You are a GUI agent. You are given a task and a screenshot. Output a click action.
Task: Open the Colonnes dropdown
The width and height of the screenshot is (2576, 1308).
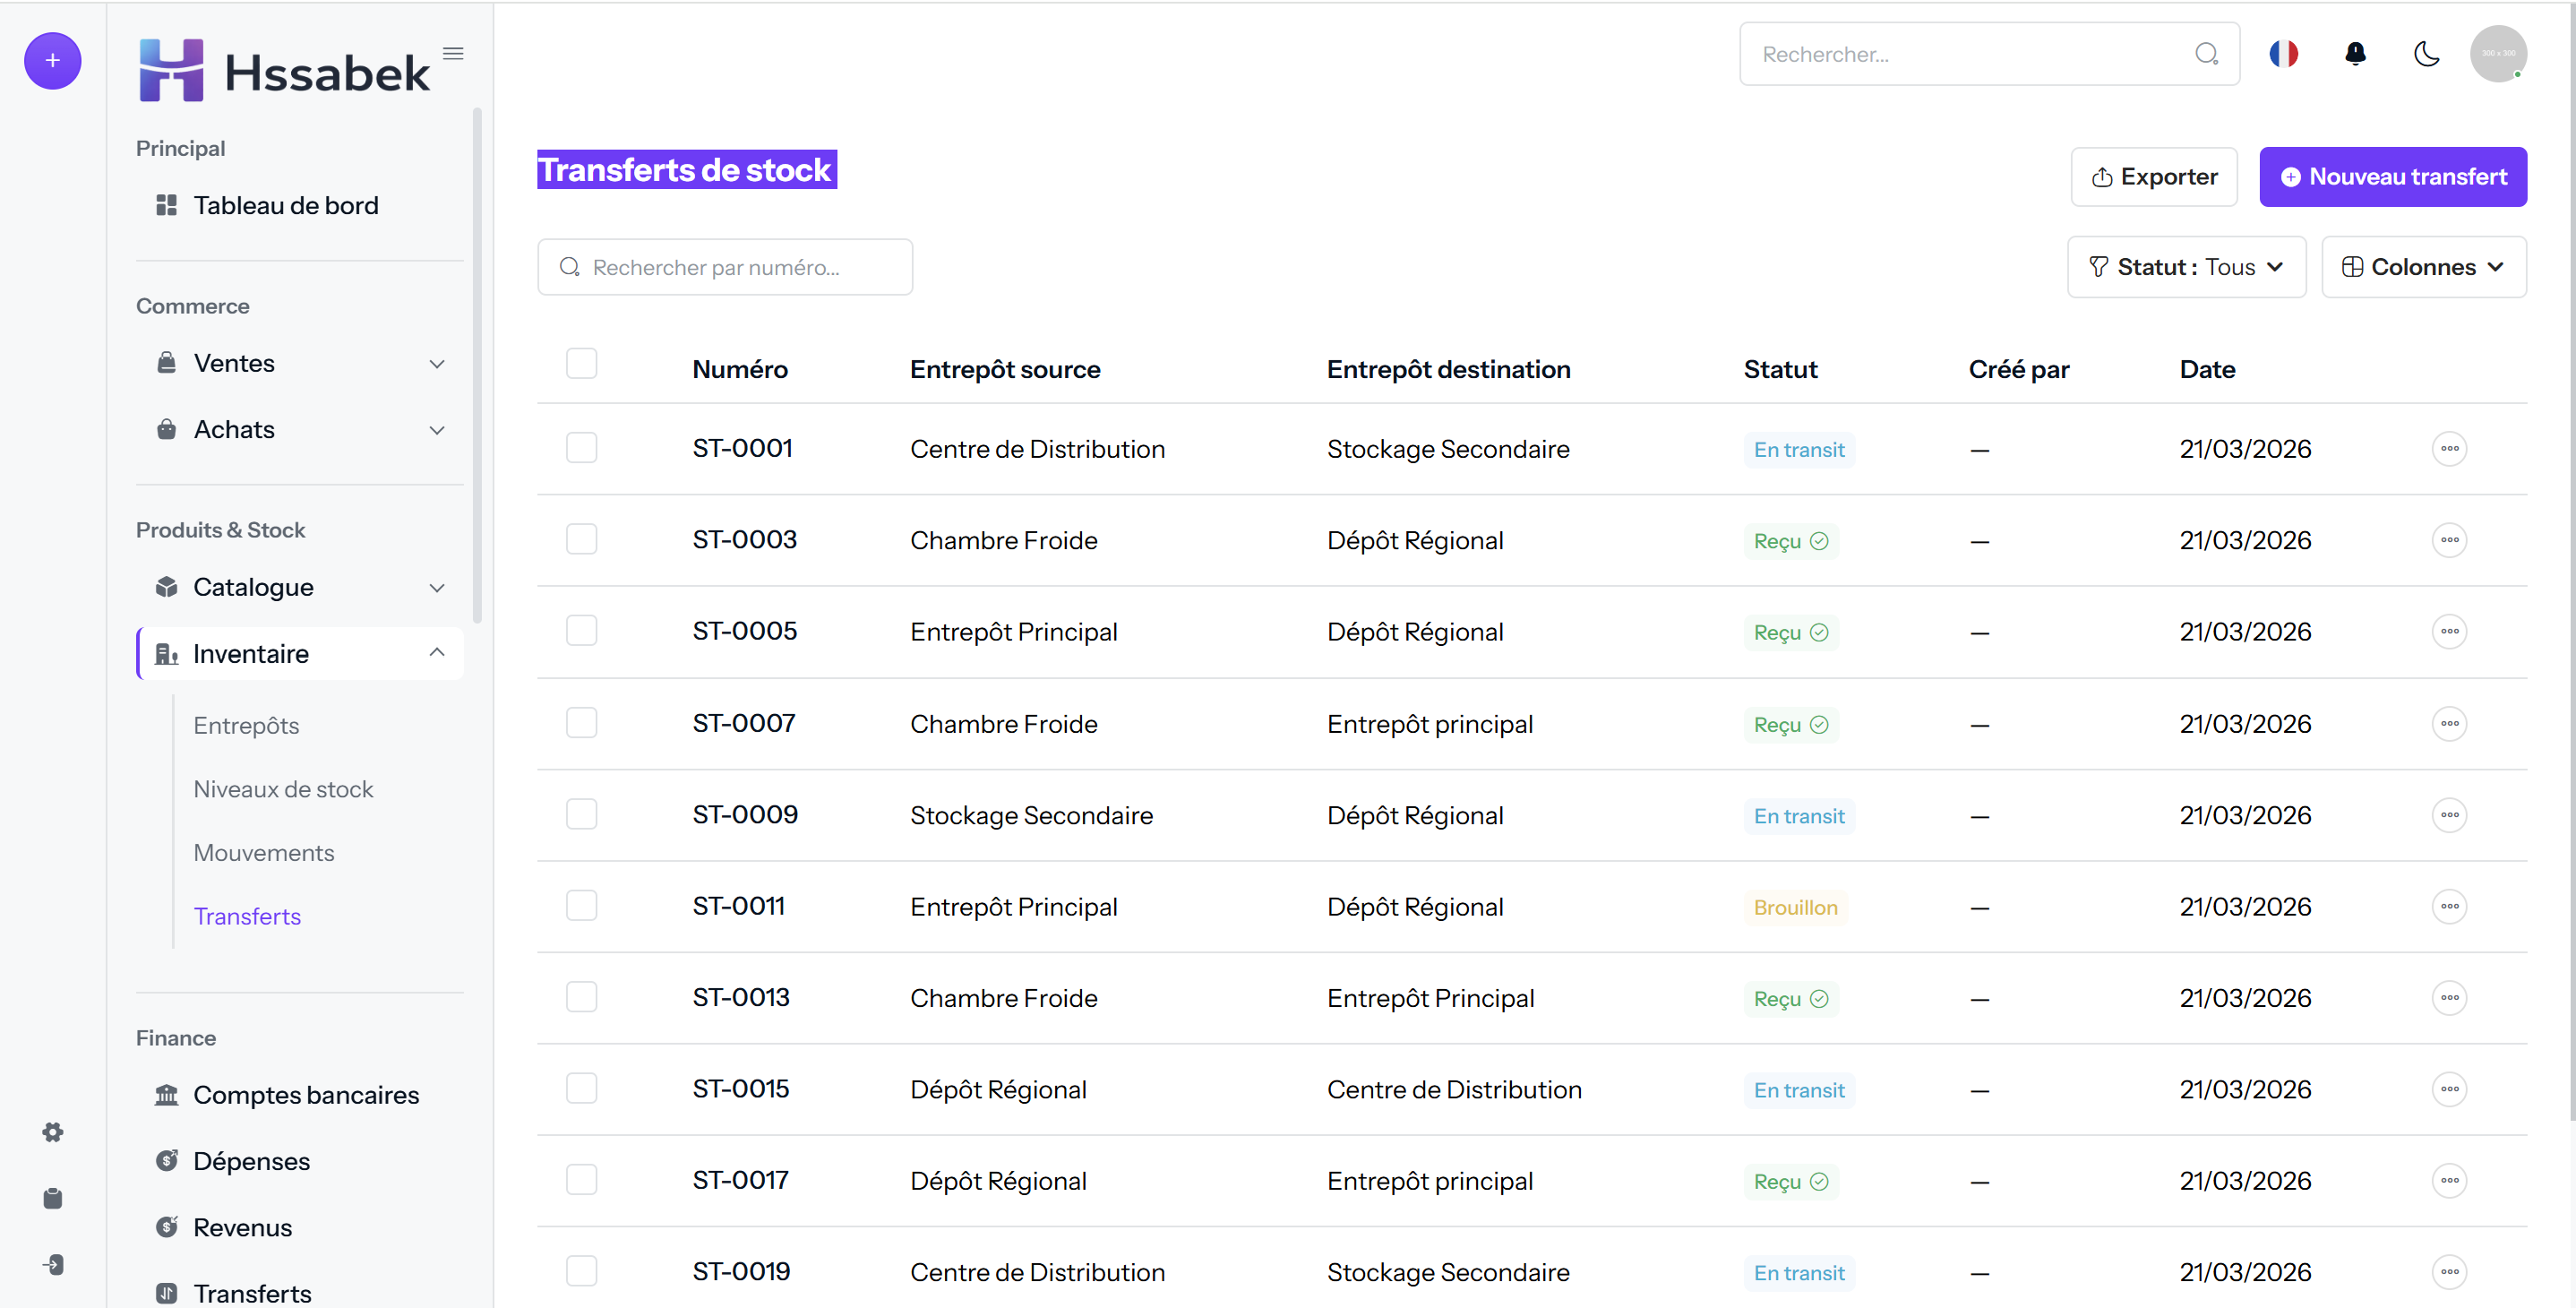[2423, 267]
